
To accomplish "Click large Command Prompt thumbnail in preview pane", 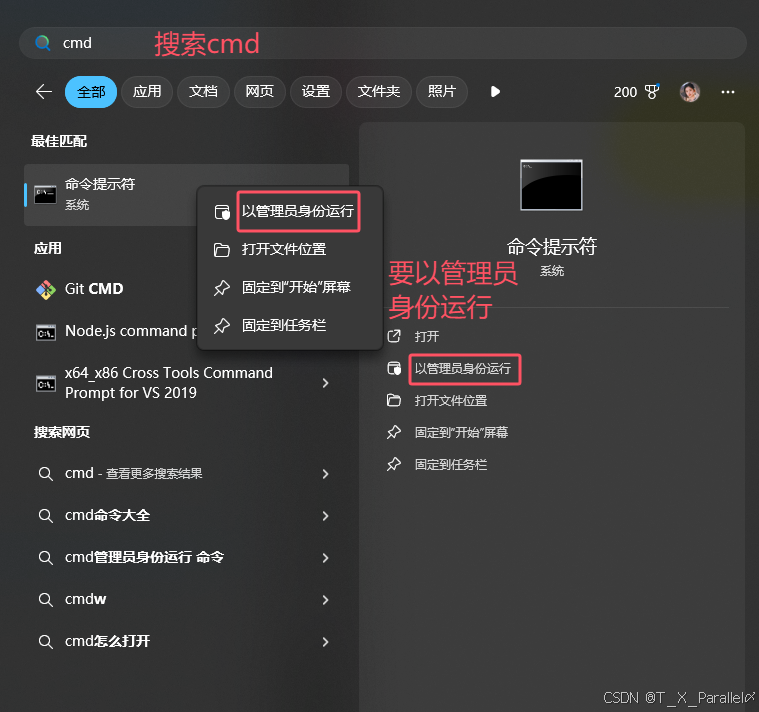I will [551, 185].
